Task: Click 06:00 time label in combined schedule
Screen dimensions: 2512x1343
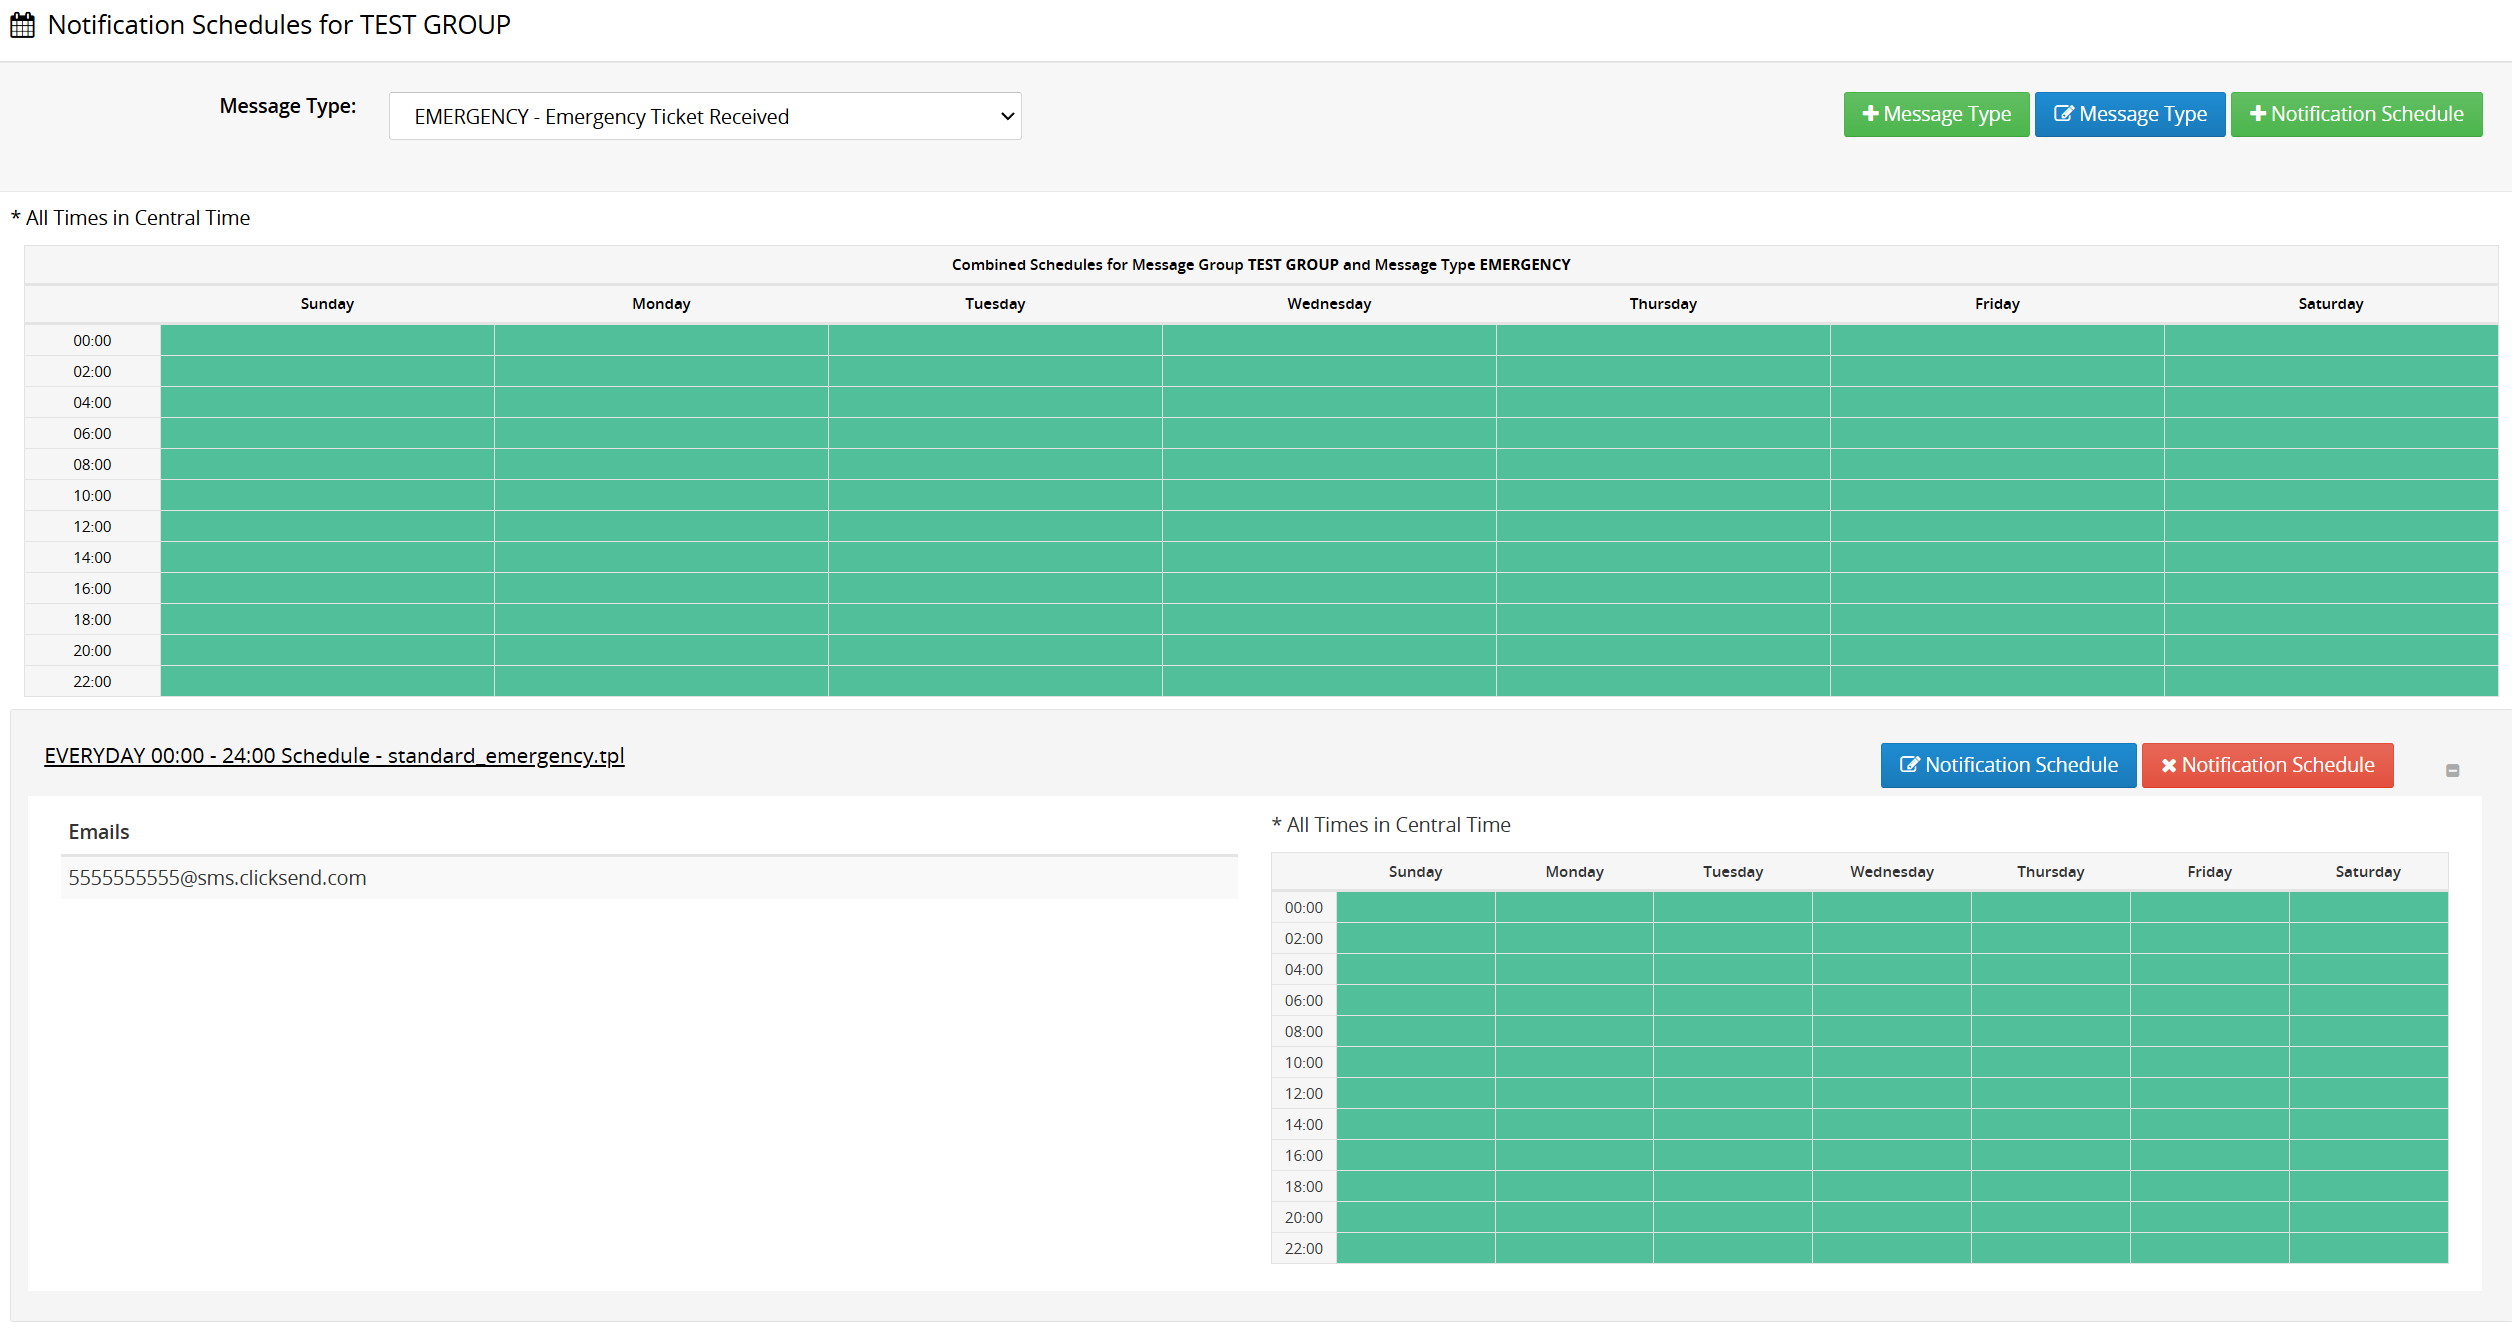Action: 92,434
